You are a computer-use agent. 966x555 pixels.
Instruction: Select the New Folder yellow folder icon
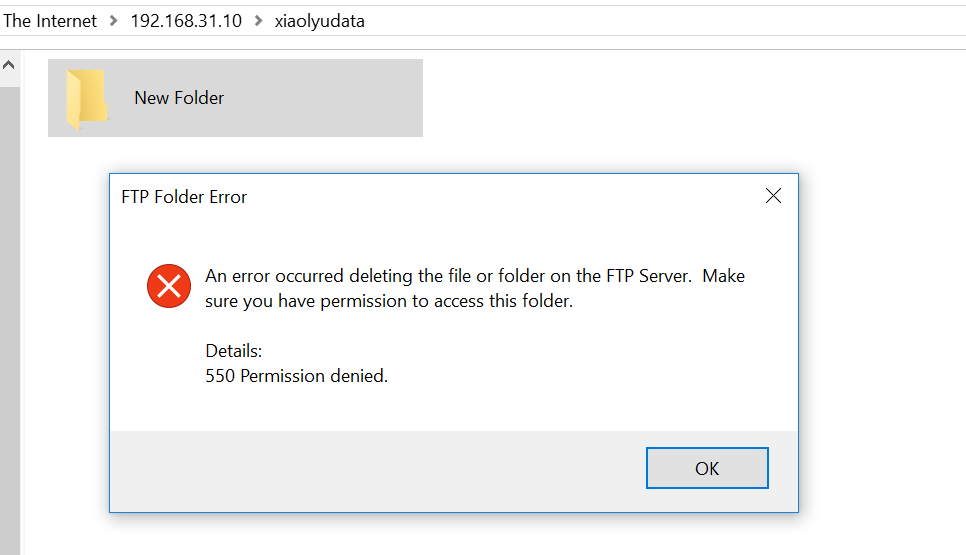click(87, 99)
